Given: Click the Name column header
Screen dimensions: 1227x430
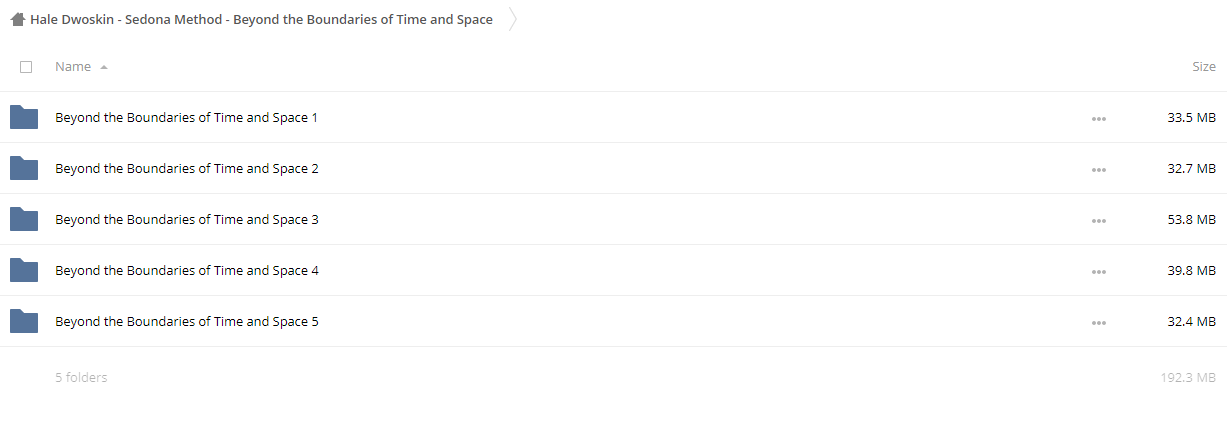Looking at the screenshot, I should tap(73, 67).
